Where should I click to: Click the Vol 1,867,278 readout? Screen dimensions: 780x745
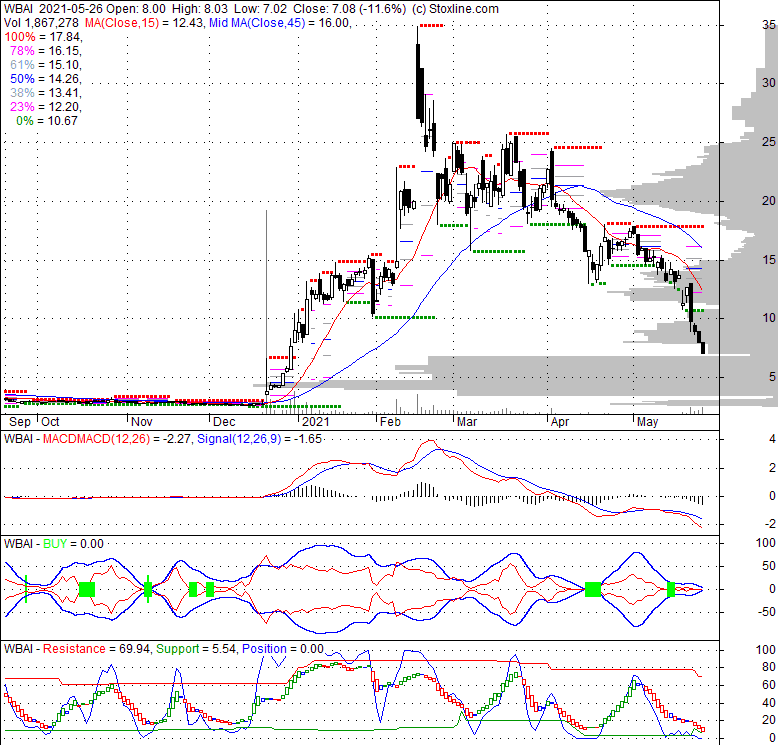coord(41,22)
